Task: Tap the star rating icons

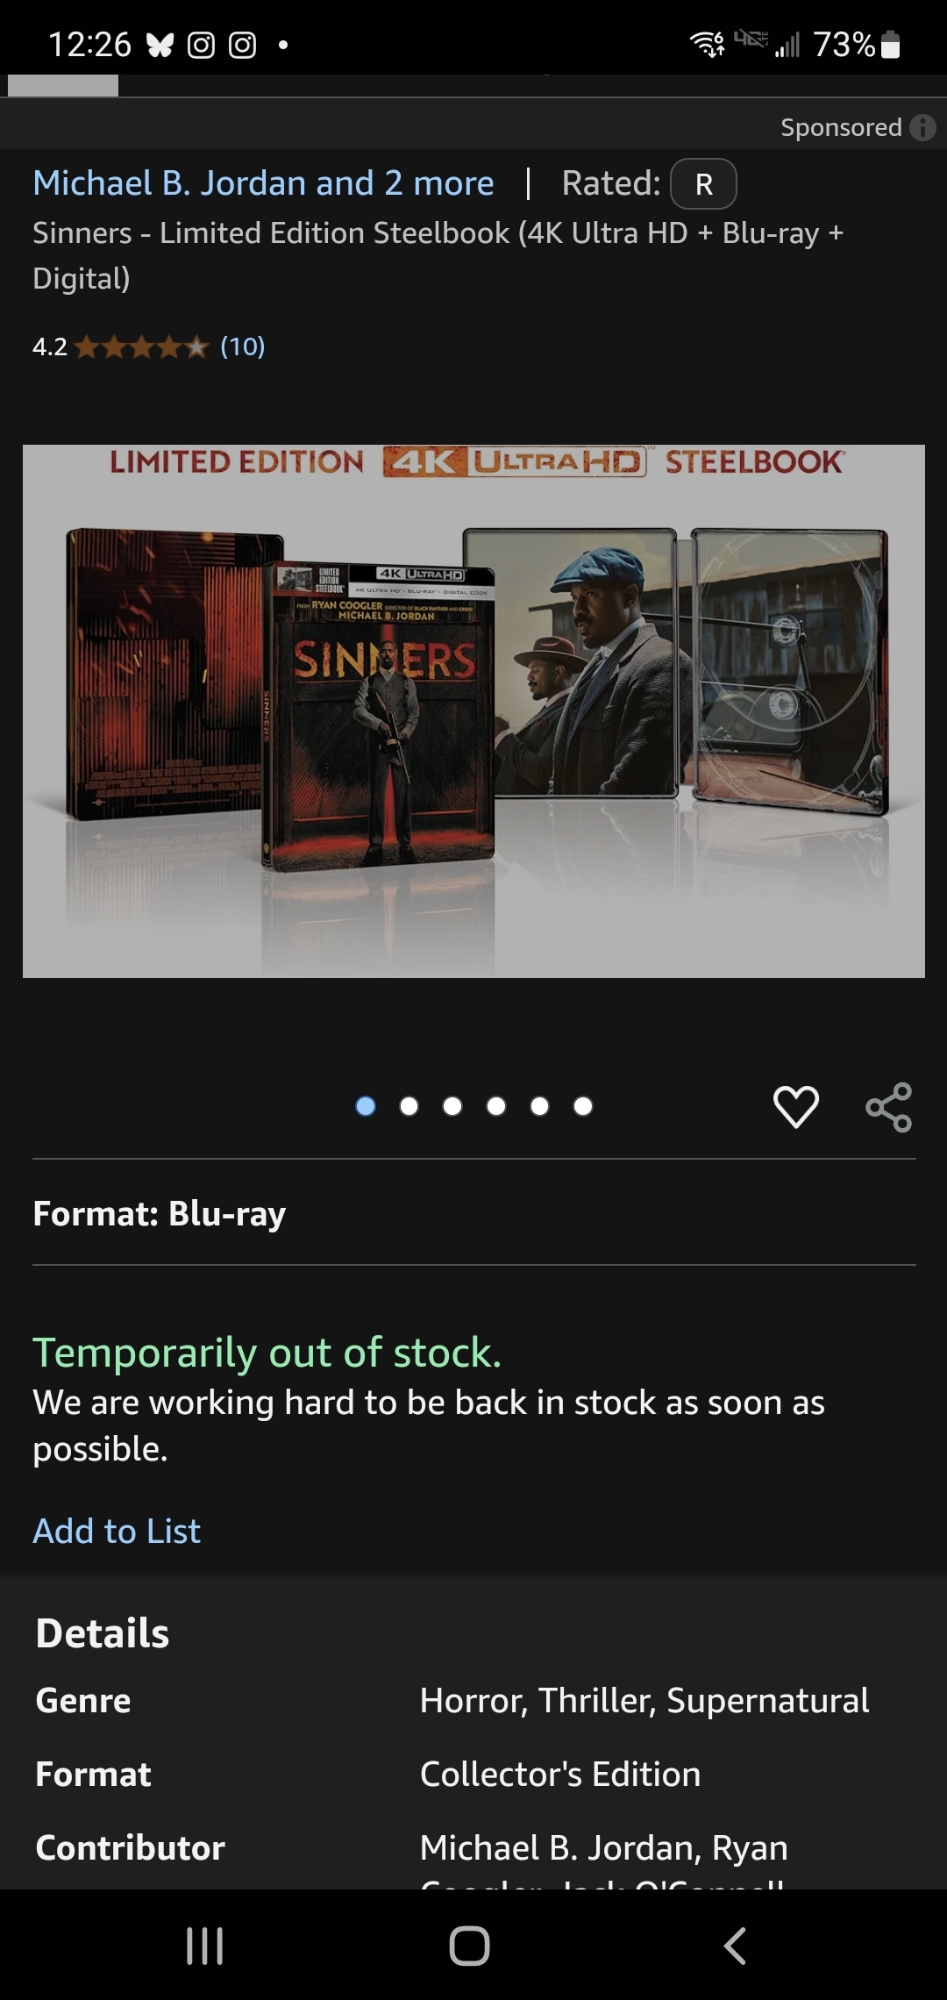Action: (x=142, y=347)
